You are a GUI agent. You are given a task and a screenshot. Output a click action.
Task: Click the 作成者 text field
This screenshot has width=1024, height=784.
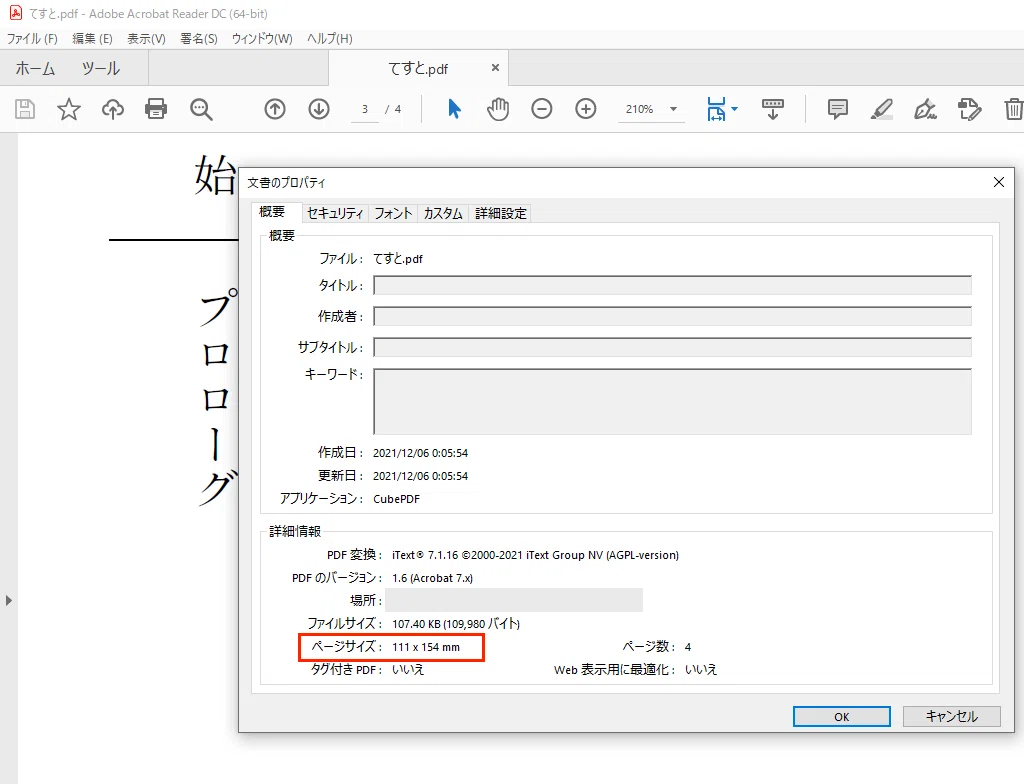coord(672,316)
